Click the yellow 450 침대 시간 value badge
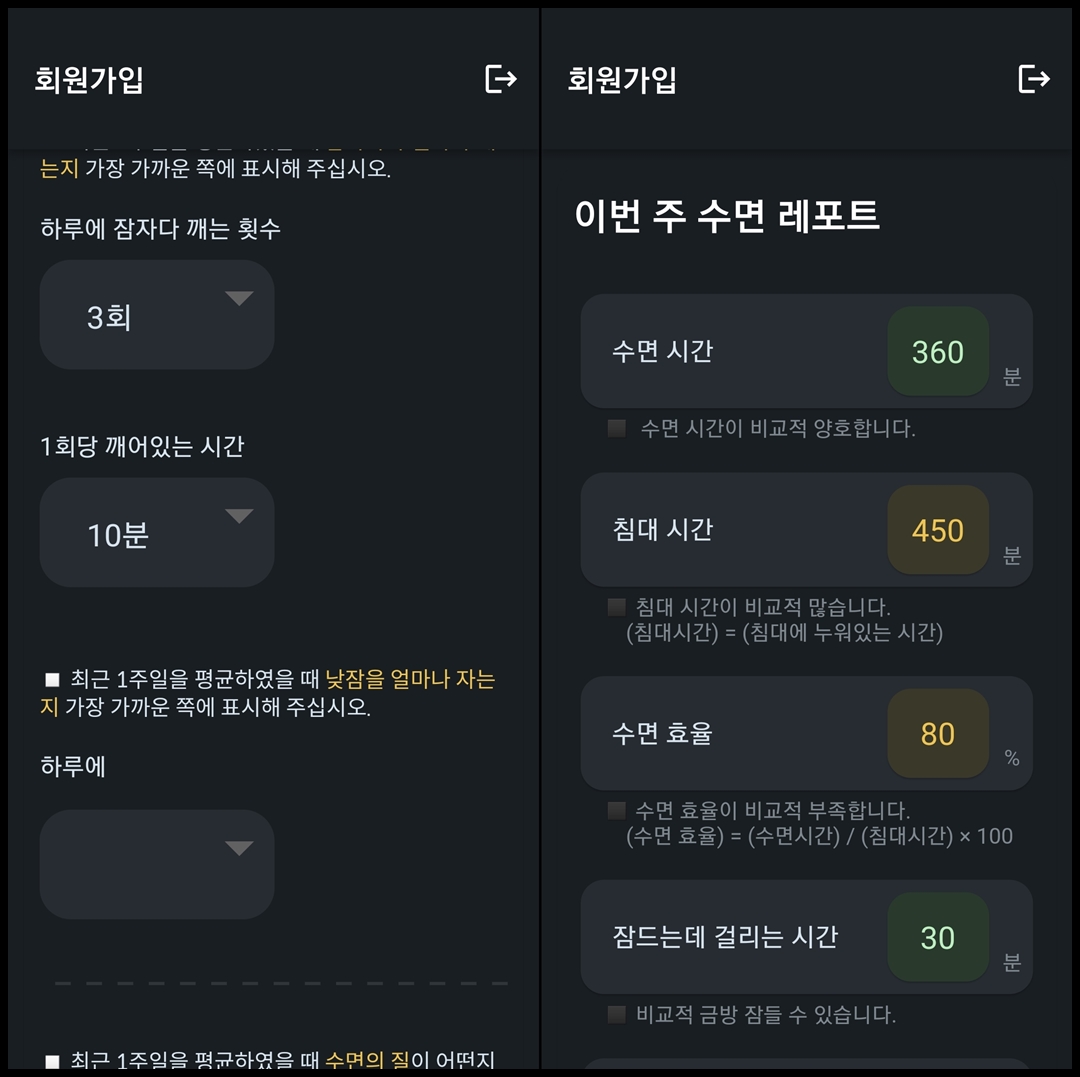Image resolution: width=1080 pixels, height=1077 pixels. pos(937,531)
